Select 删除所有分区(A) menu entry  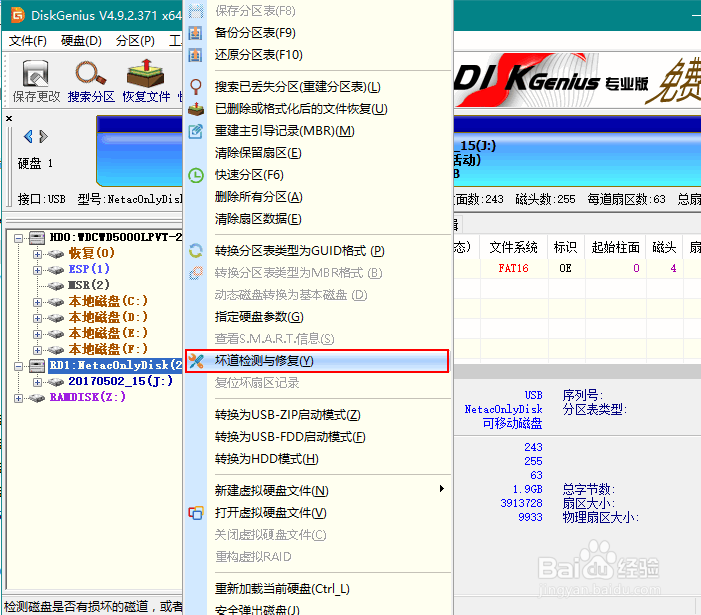258,197
